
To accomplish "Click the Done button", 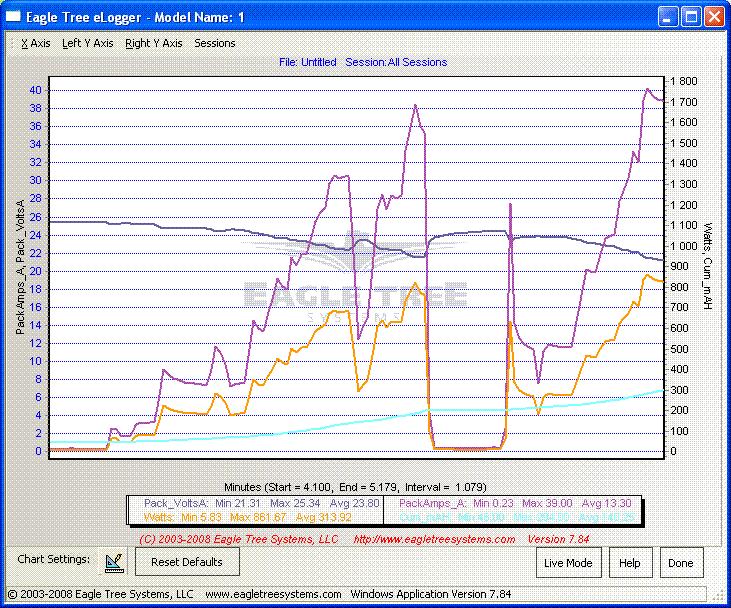I will [x=680, y=562].
